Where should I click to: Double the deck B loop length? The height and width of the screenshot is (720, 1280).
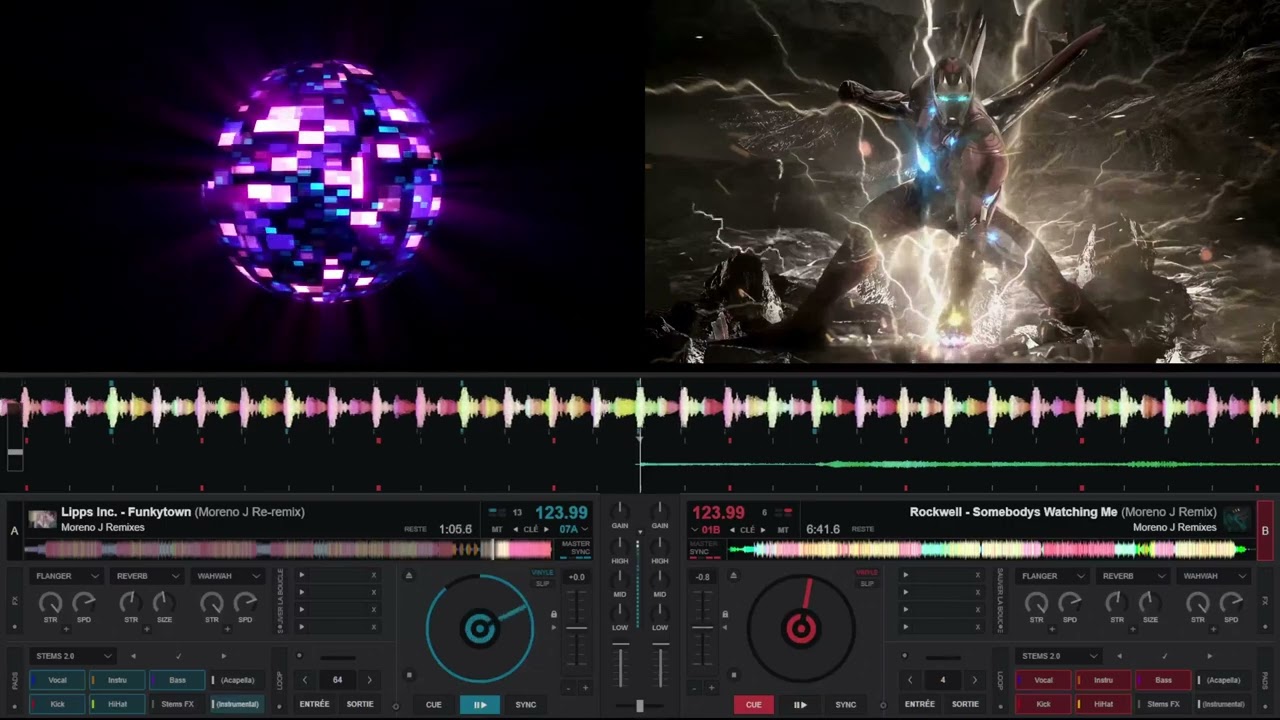(975, 680)
